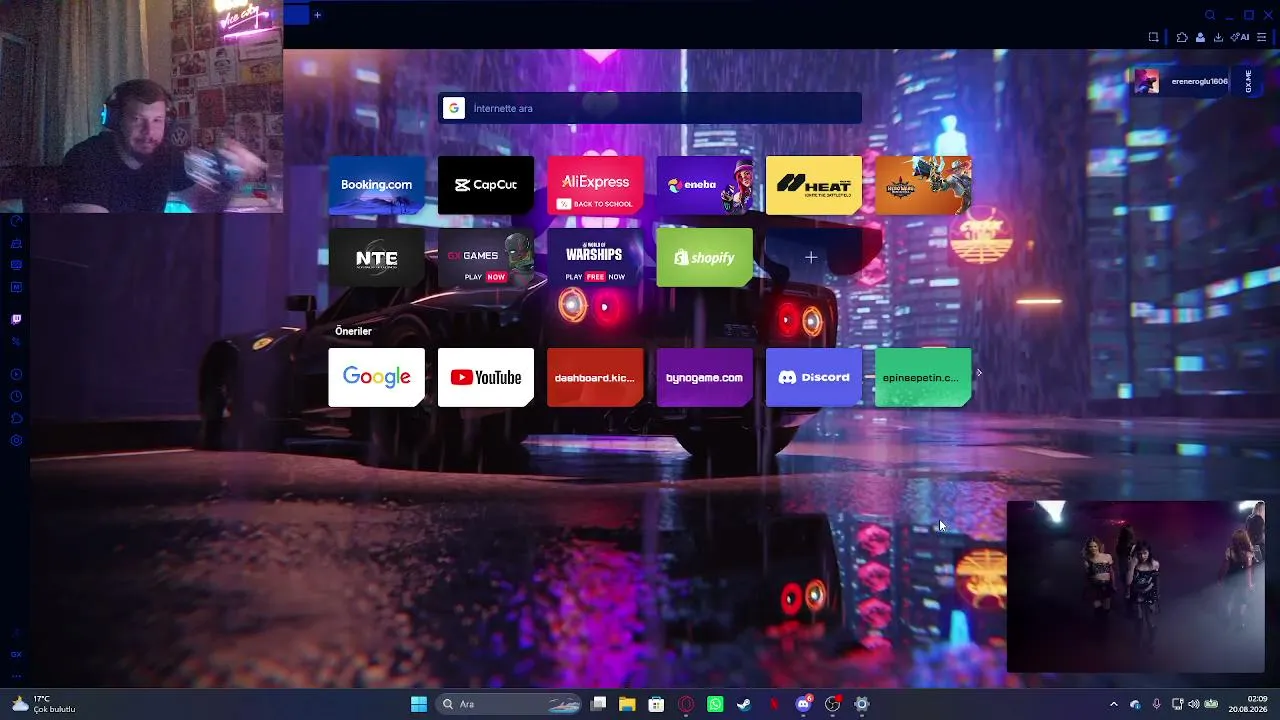Viewport: 1280px width, 720px height.
Task: Open the YouTube suggestion tile
Action: (486, 377)
